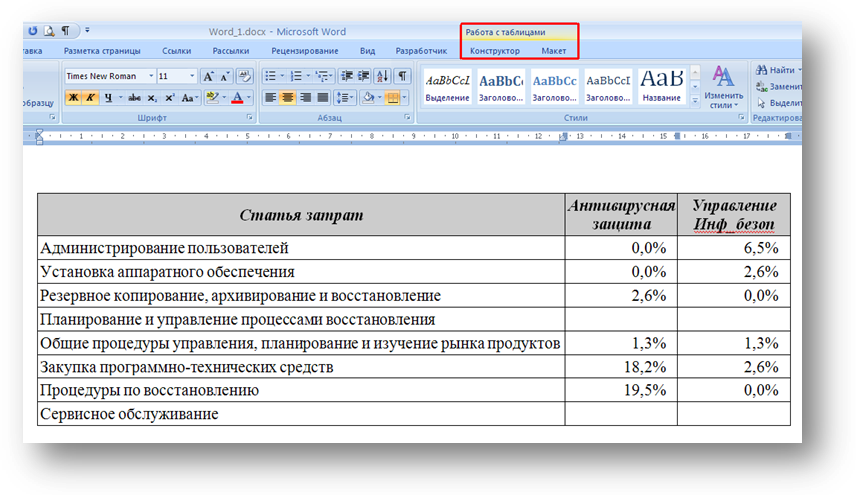Image resolution: width=856 pixels, height=495 pixels.
Task: Open Print Preview from quick access toolbar
Action: click(x=49, y=31)
